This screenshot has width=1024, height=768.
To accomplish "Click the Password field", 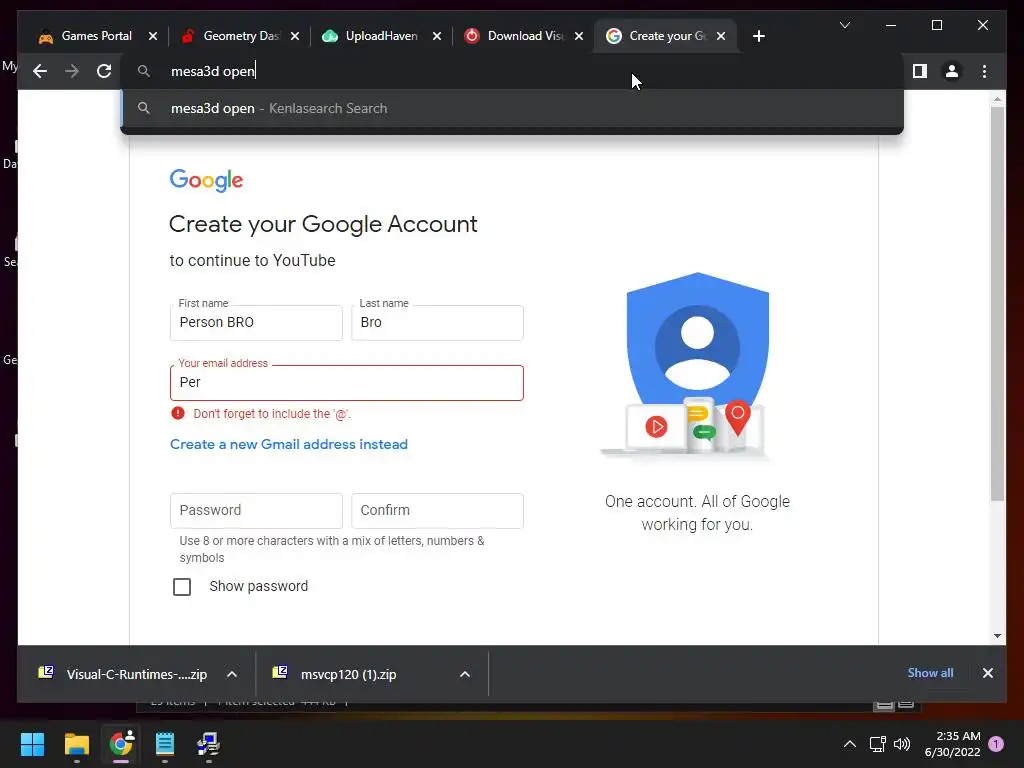I will 256,511.
